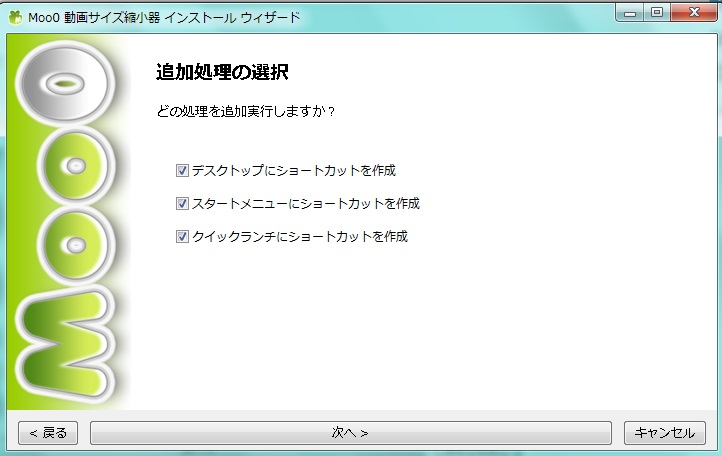The height and width of the screenshot is (456, 722).
Task: Cancel the installer with the キャンセル button
Action: pyautogui.click(x=664, y=433)
